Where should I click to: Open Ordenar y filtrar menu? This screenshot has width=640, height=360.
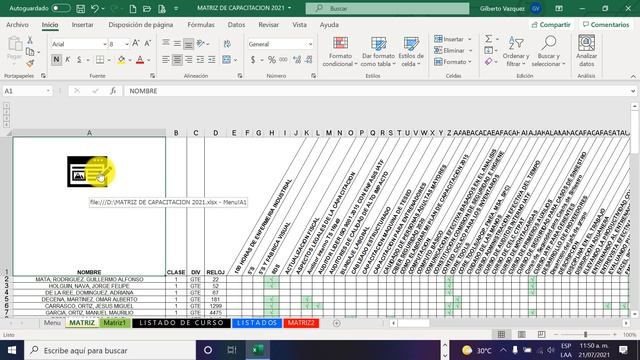click(x=516, y=51)
